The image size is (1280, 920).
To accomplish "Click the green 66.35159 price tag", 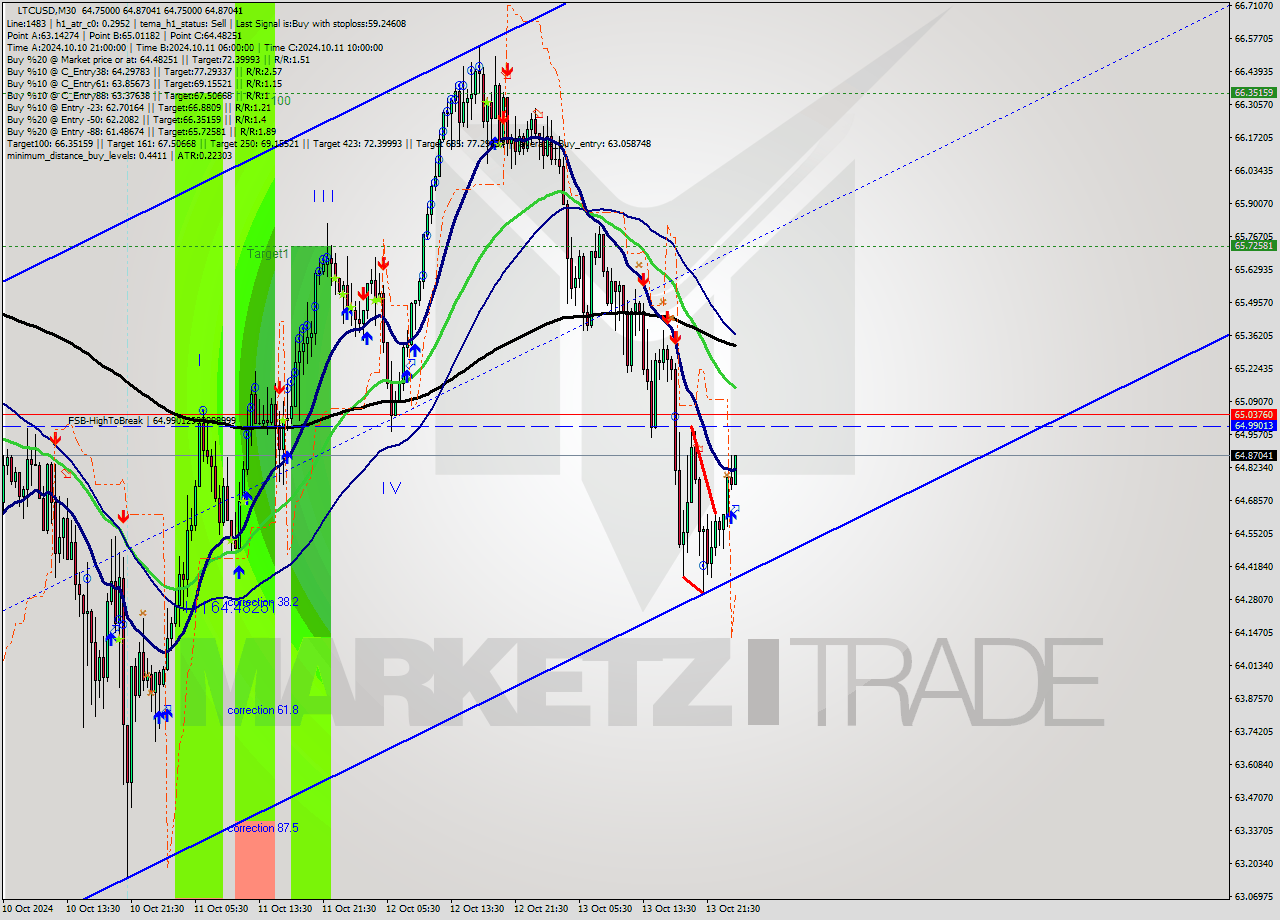I will point(1253,92).
